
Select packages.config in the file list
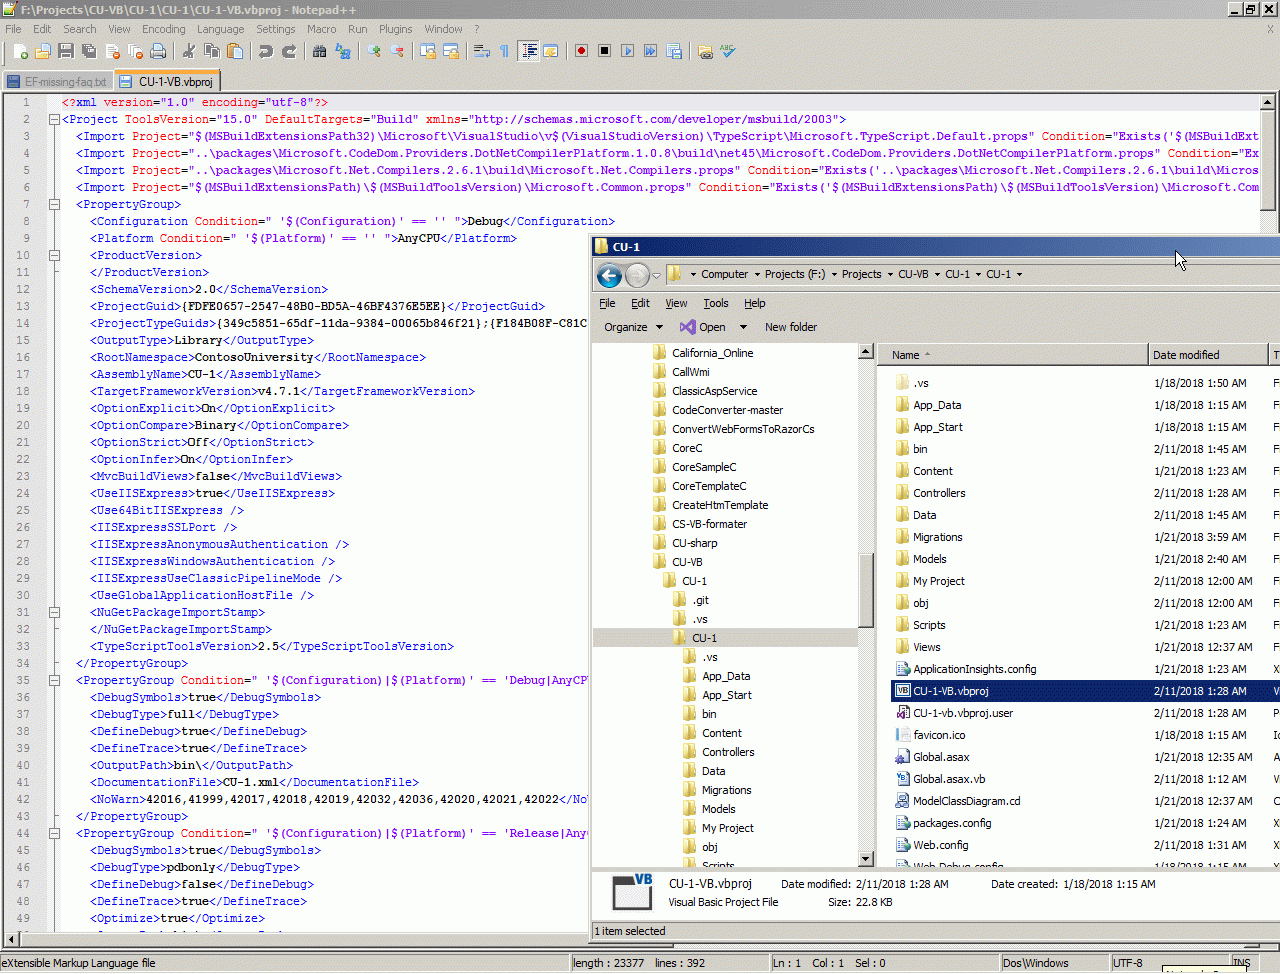click(x=952, y=823)
